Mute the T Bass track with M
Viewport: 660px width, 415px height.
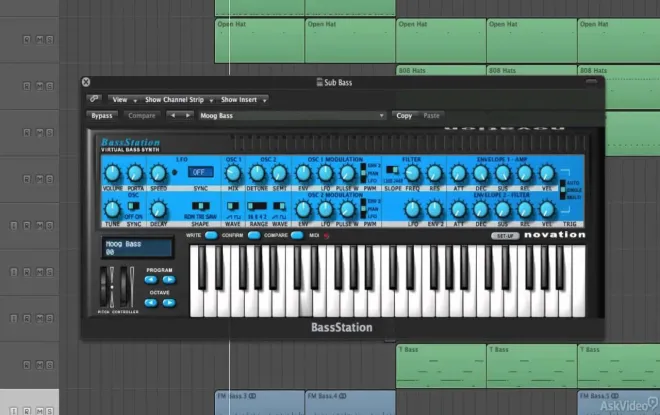click(40, 364)
